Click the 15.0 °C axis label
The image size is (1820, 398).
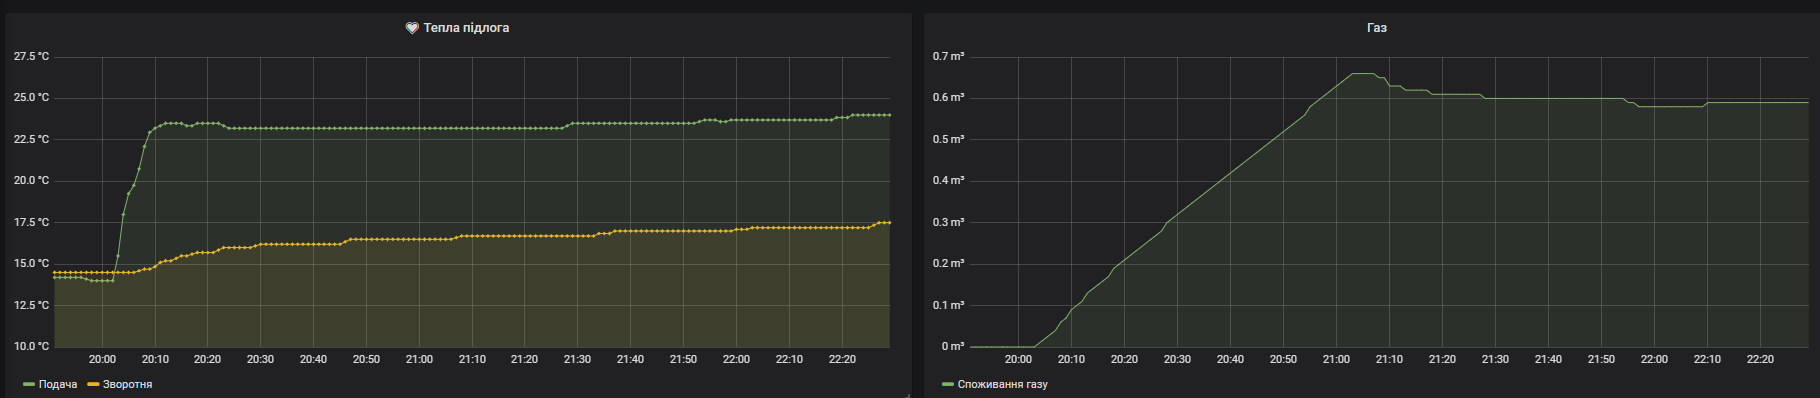click(31, 264)
